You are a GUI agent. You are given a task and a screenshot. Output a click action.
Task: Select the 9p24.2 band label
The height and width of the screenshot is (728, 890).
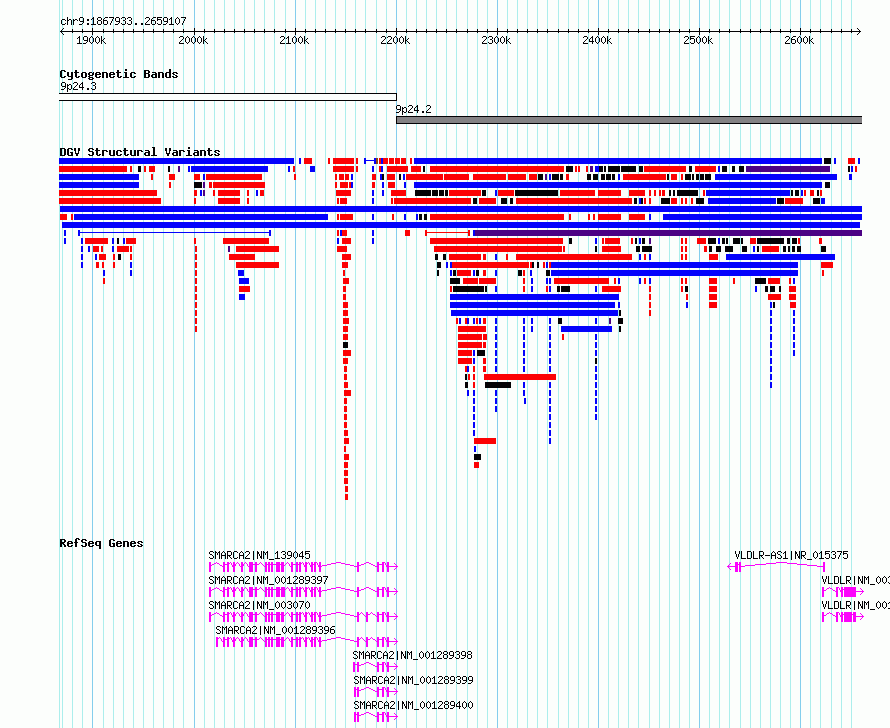coord(414,109)
